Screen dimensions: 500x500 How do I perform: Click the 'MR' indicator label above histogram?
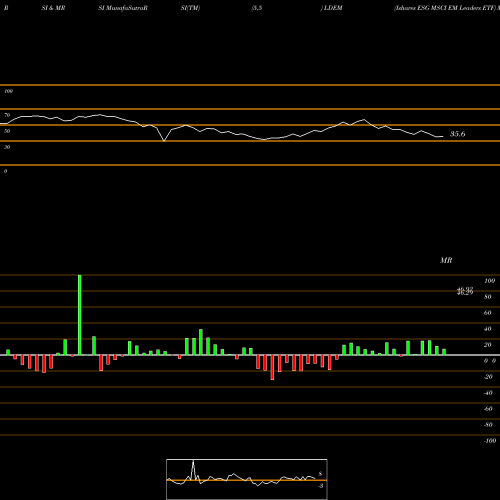pos(446,260)
